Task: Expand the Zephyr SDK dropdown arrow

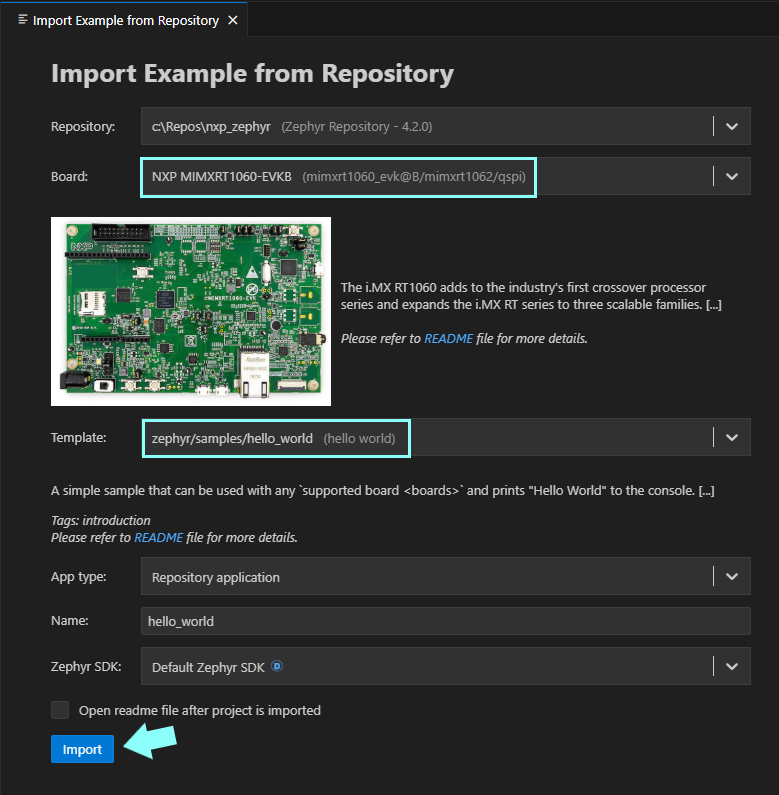Action: [x=732, y=666]
